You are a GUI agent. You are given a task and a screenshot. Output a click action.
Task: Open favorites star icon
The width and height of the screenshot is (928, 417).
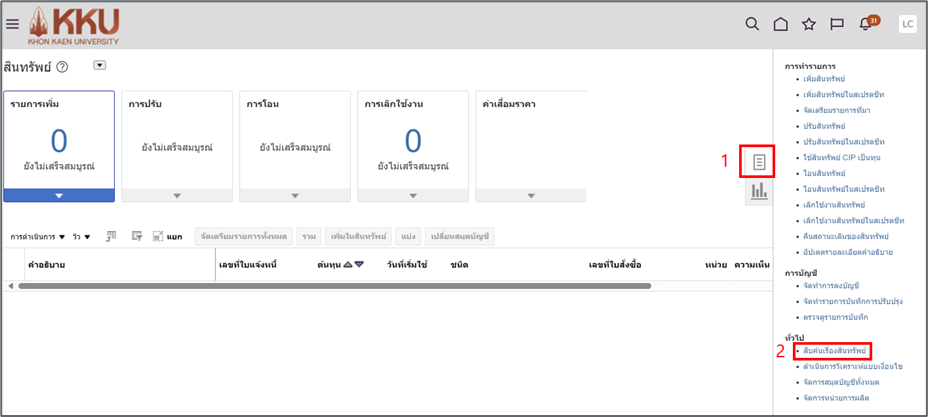(809, 24)
